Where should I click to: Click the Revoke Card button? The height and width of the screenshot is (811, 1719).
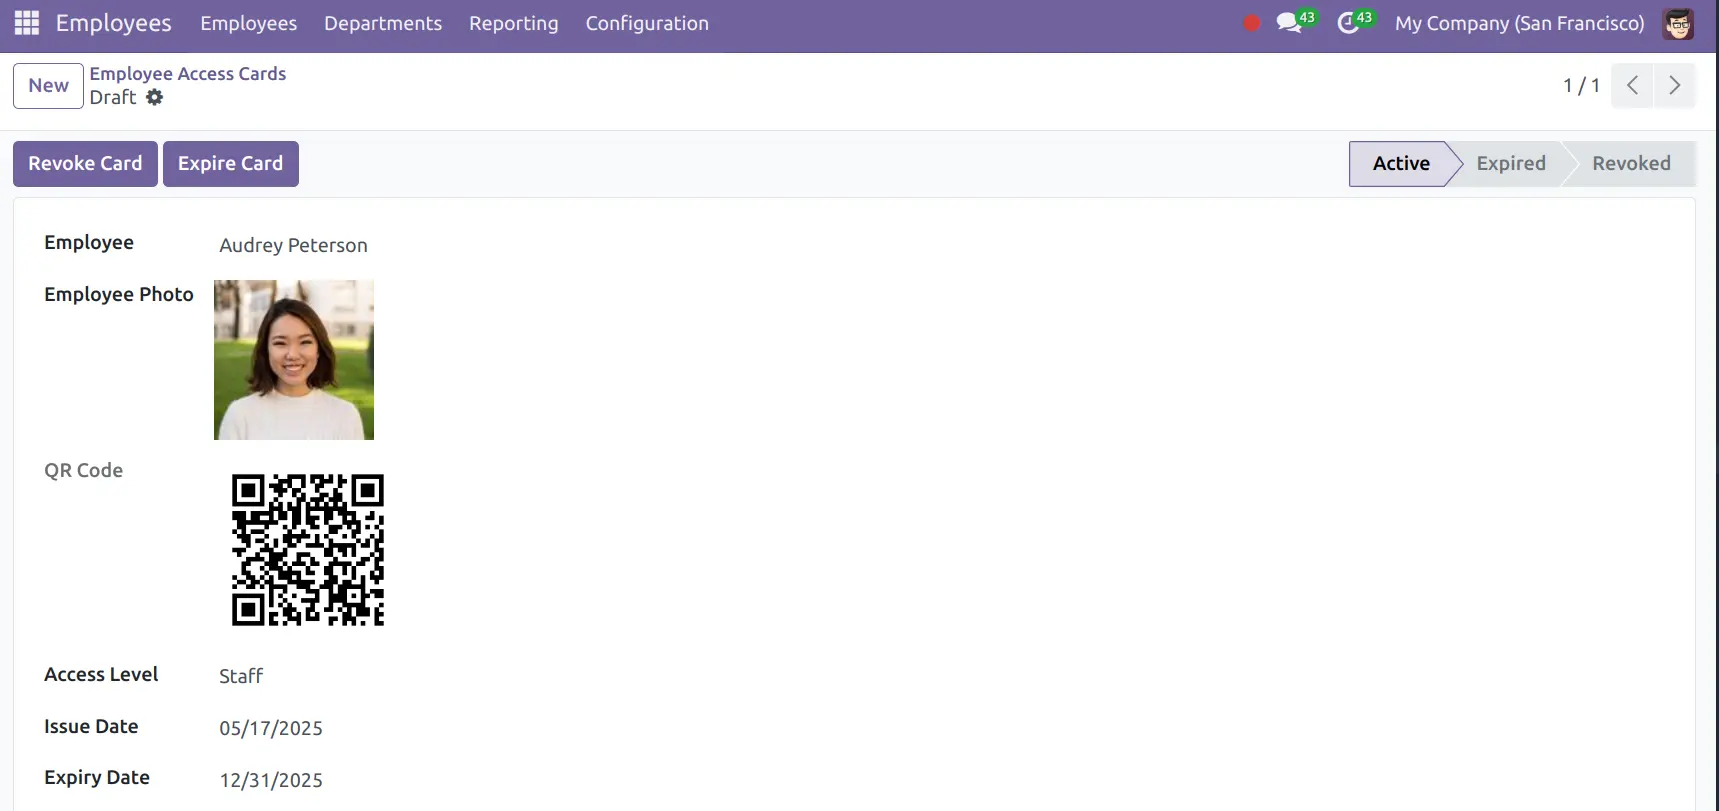pyautogui.click(x=85, y=164)
